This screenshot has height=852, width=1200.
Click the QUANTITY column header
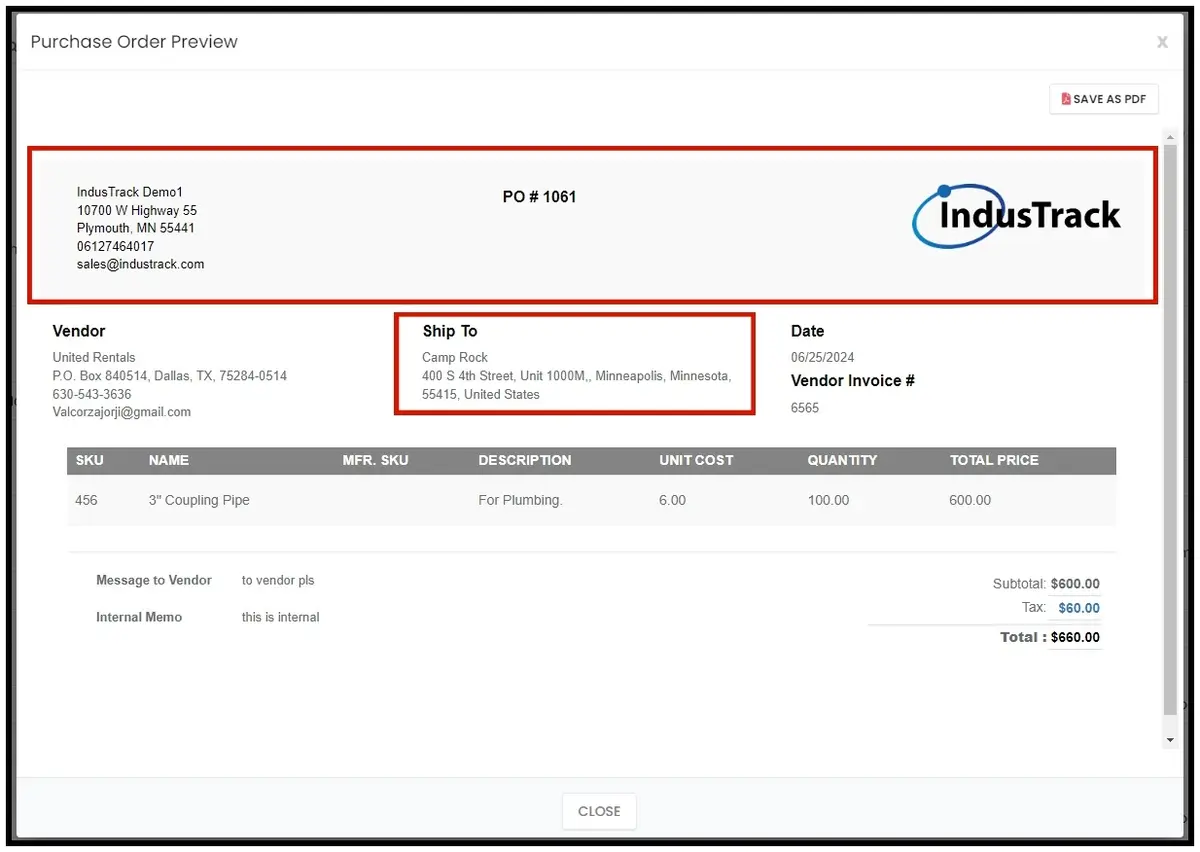(842, 460)
